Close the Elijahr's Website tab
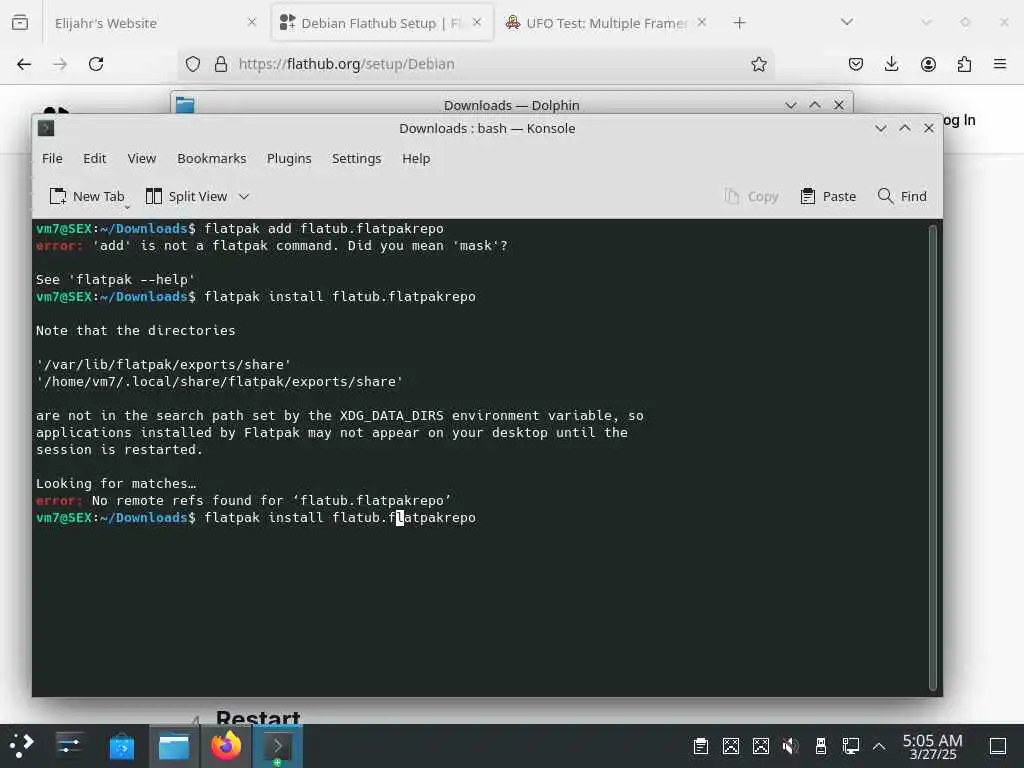 pyautogui.click(x=252, y=22)
